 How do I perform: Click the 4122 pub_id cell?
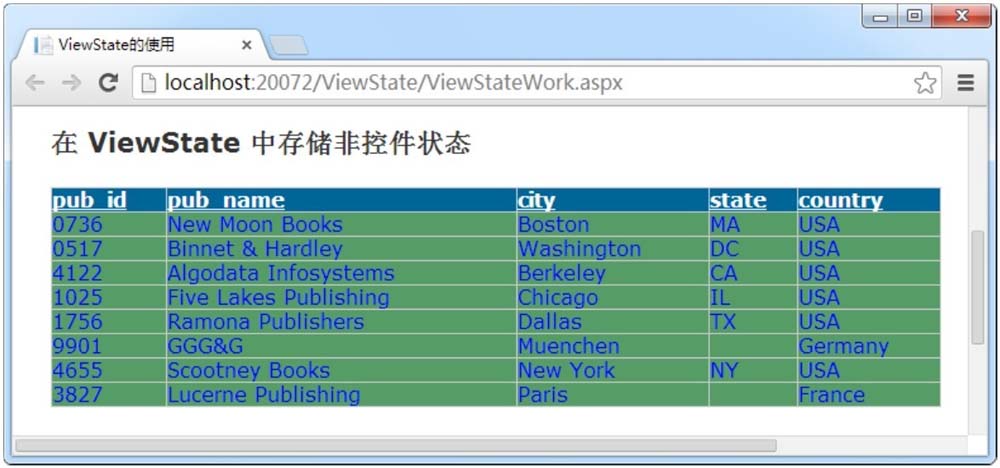108,273
